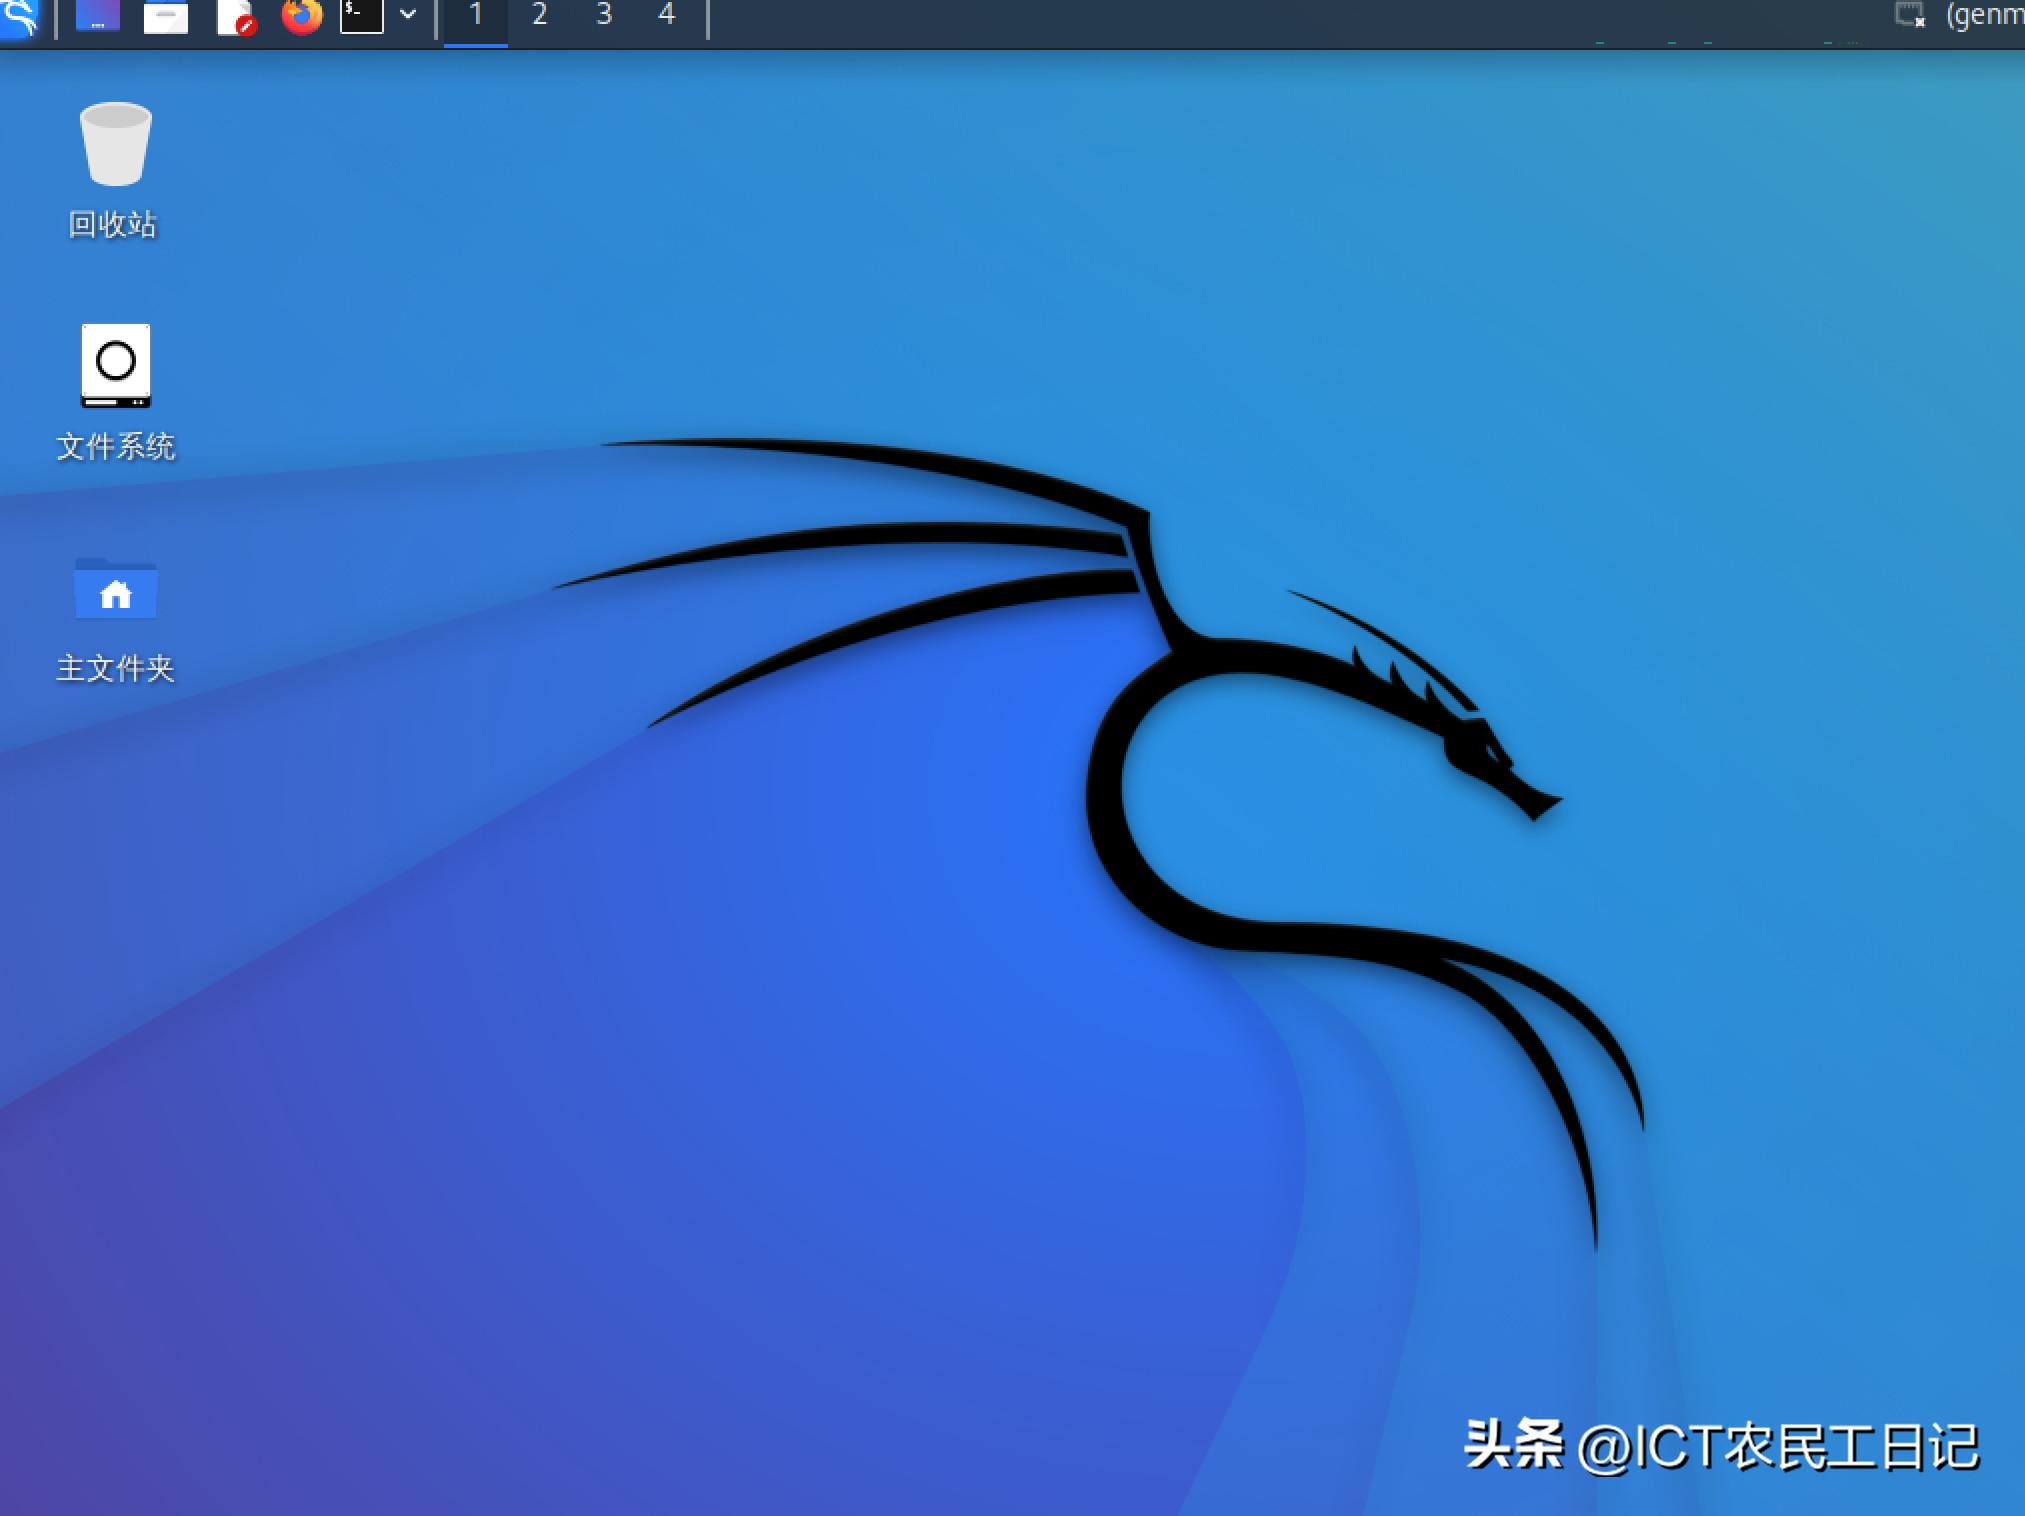Toggle back to the active workspace 1

point(476,16)
